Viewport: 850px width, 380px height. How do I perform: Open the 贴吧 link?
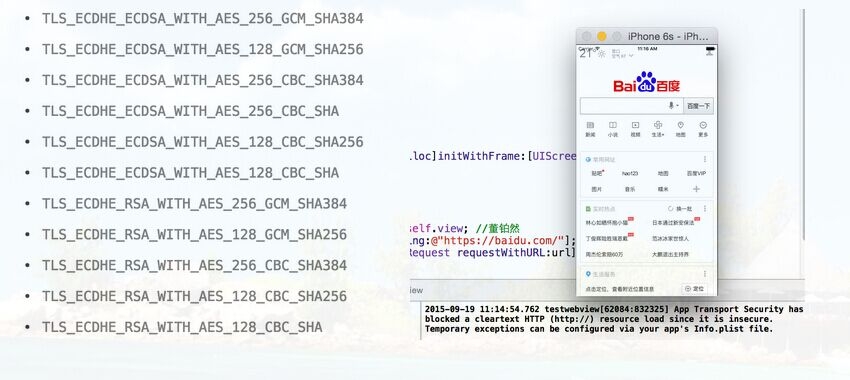tap(597, 173)
